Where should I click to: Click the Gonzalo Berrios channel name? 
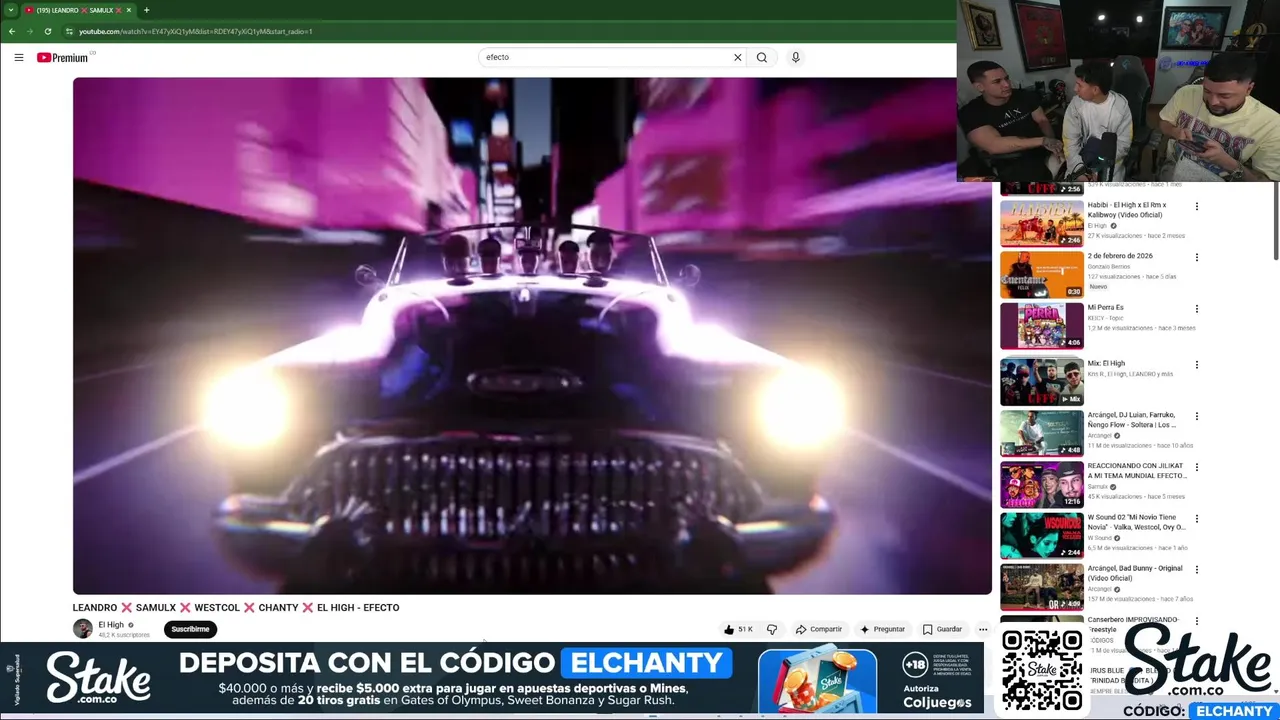1108,267
